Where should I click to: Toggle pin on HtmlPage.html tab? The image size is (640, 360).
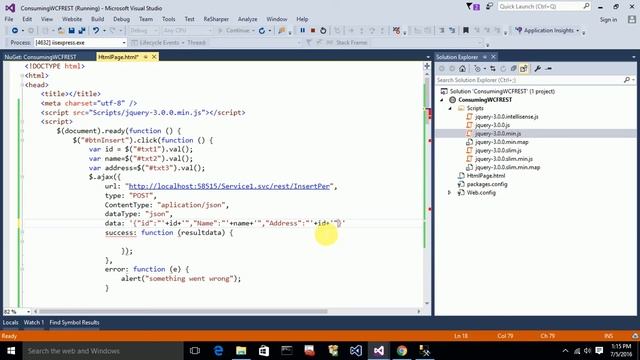point(145,57)
